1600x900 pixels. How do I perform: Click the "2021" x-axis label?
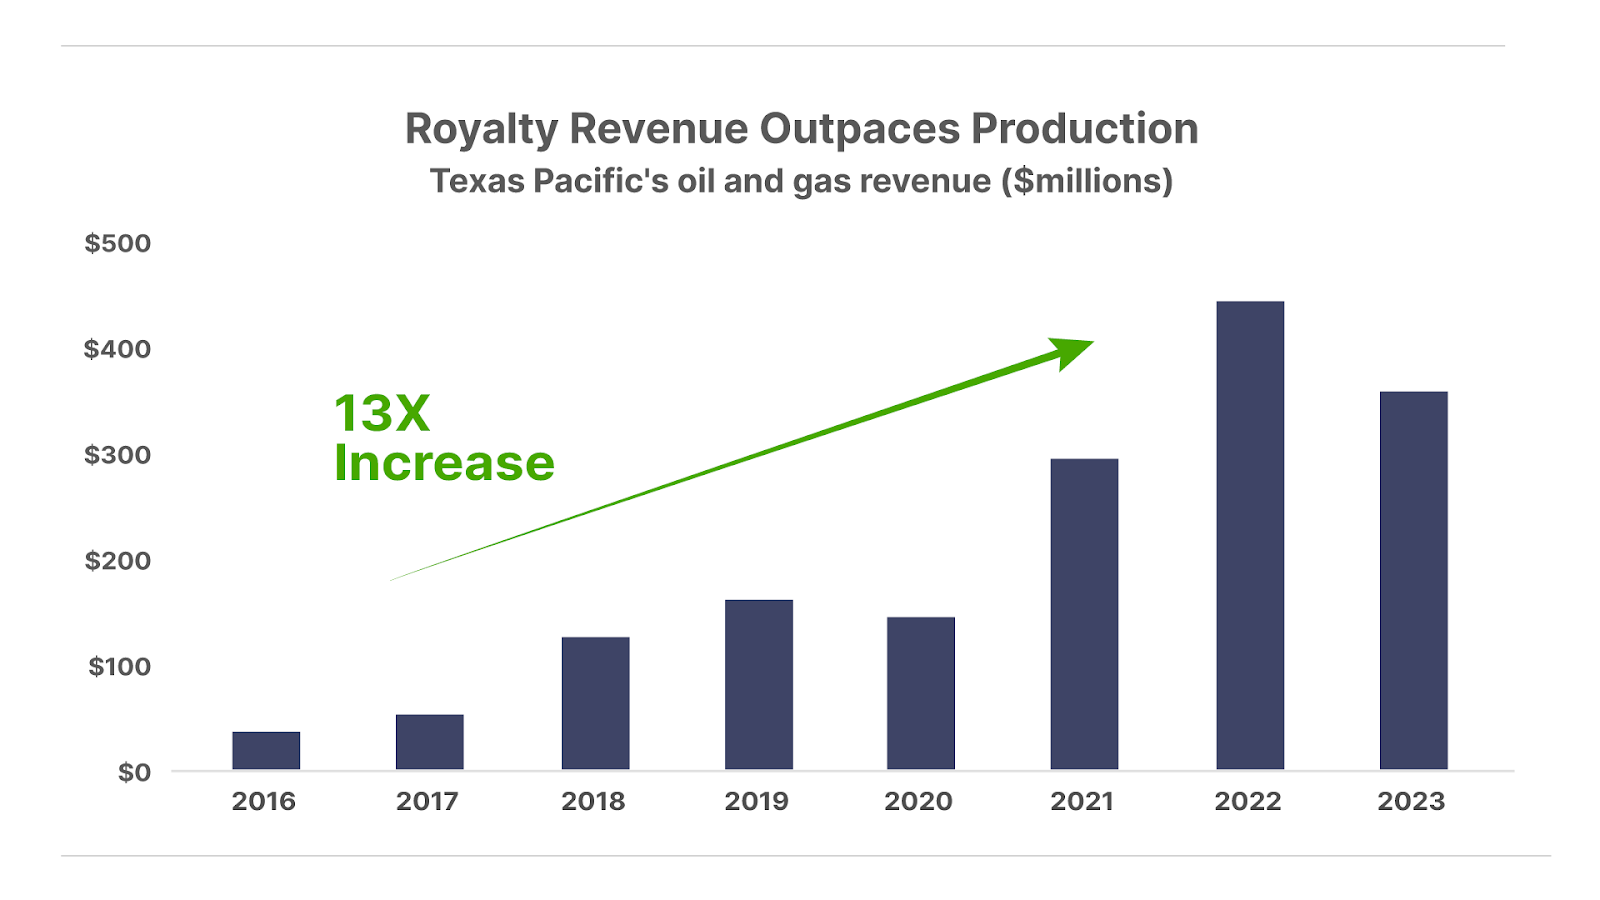pos(1082,801)
